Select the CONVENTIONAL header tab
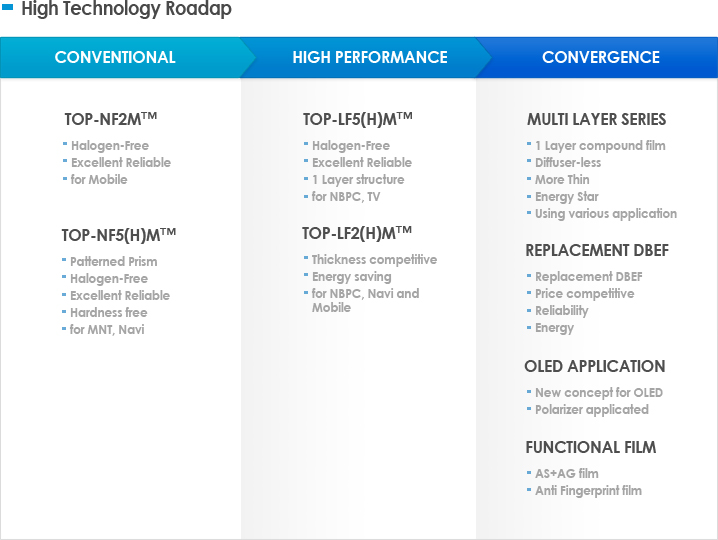The height and width of the screenshot is (540, 718). 120,57
